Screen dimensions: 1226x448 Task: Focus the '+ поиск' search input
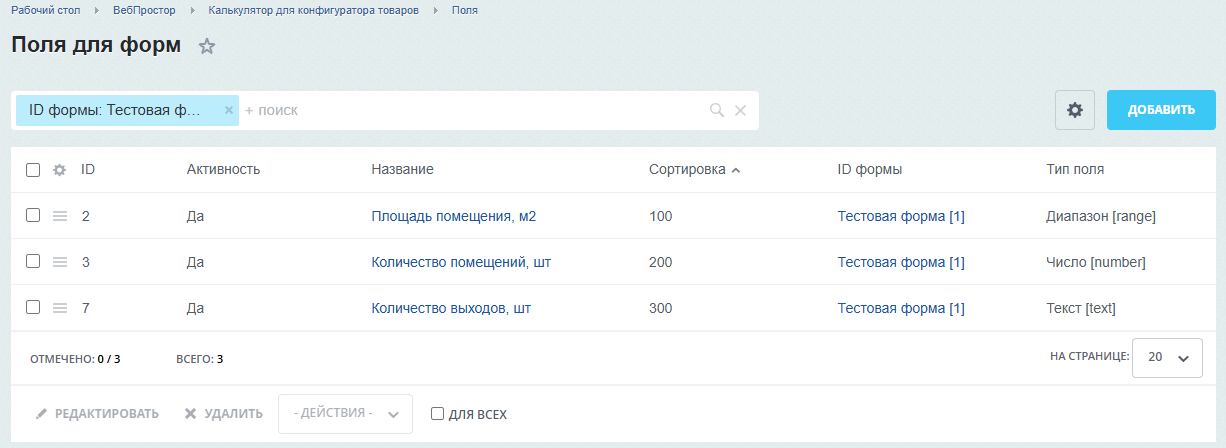(472, 110)
